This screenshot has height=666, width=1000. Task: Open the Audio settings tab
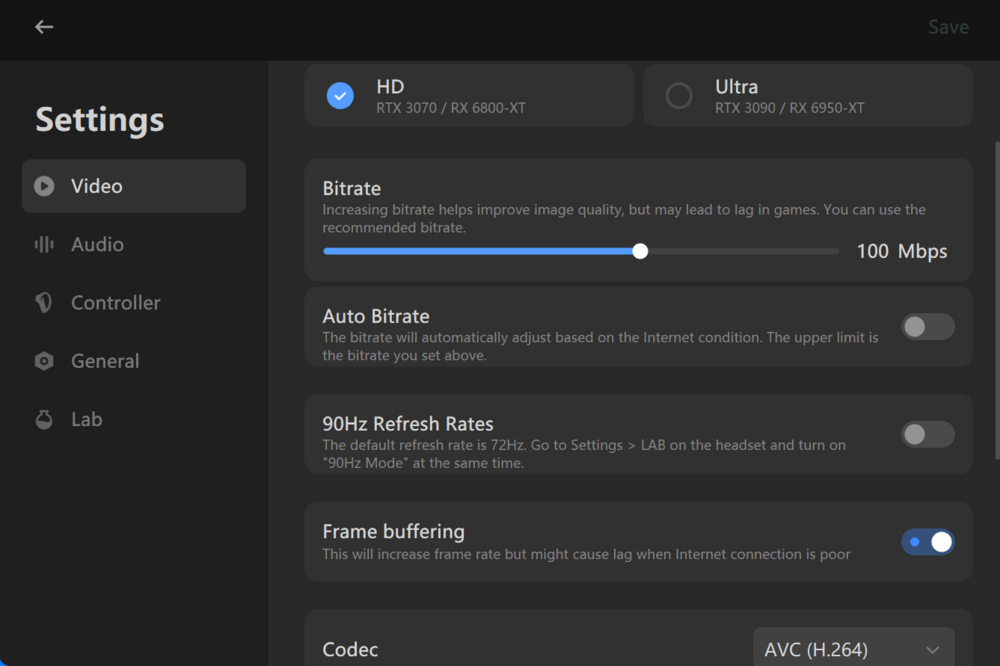[97, 244]
